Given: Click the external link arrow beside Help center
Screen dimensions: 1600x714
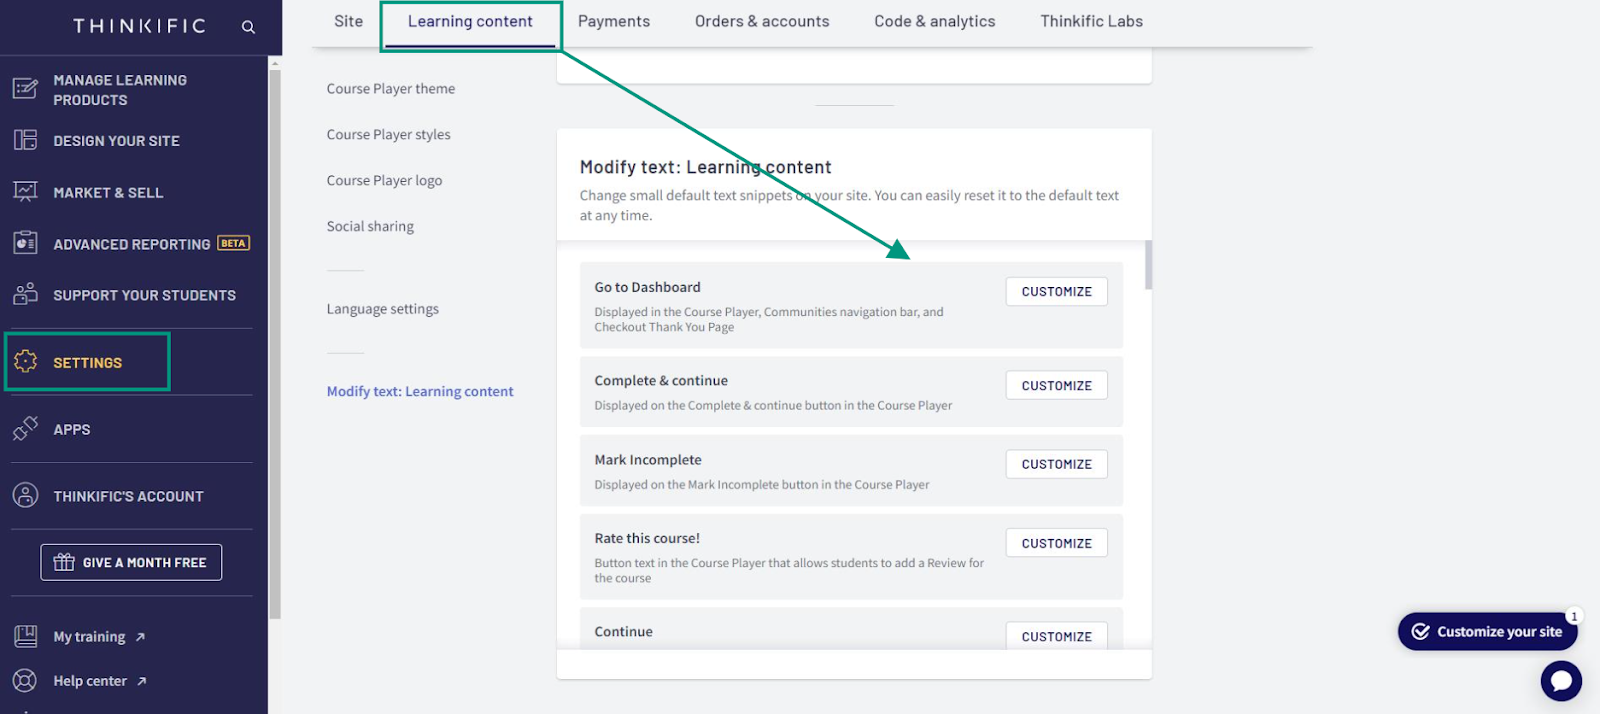Looking at the screenshot, I should tap(141, 682).
